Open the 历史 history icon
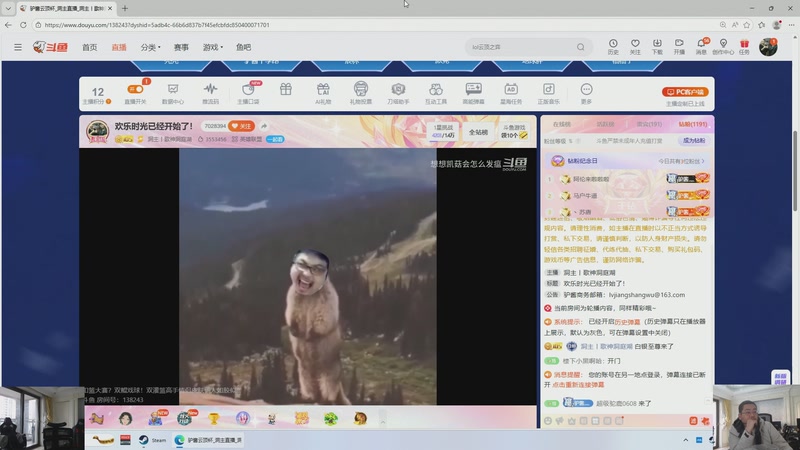The height and width of the screenshot is (450, 800). (x=613, y=46)
